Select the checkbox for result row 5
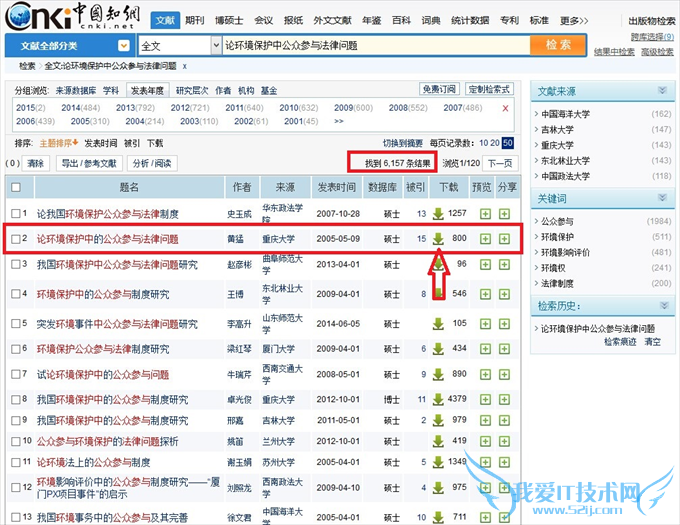The height and width of the screenshot is (525, 680). 15,324
